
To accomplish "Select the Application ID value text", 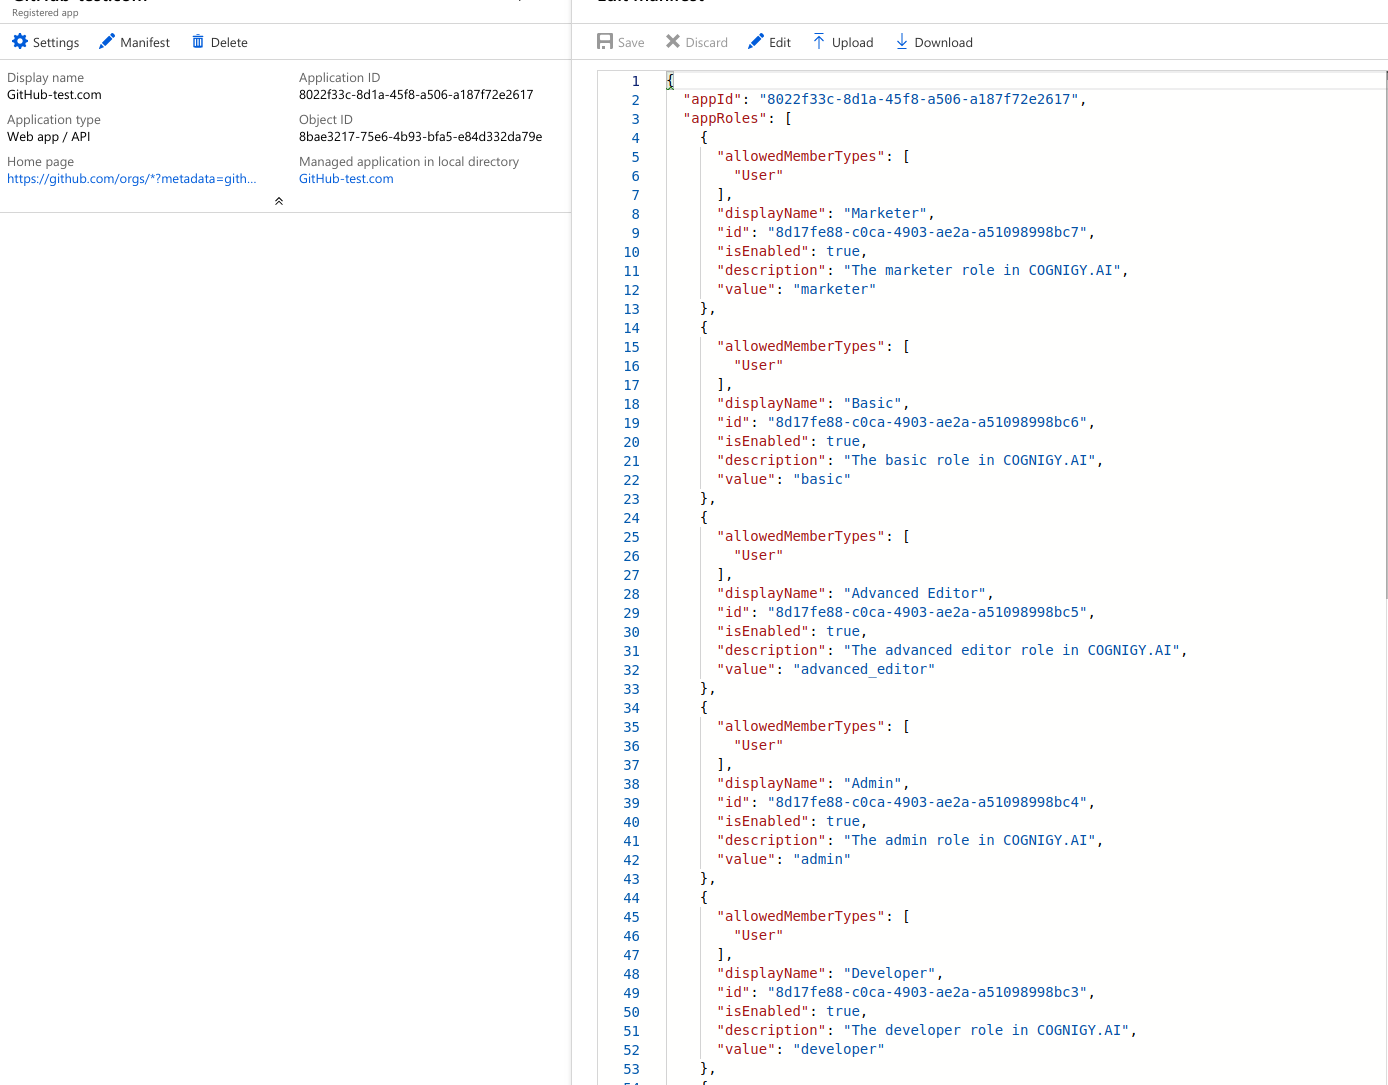I will click(416, 95).
